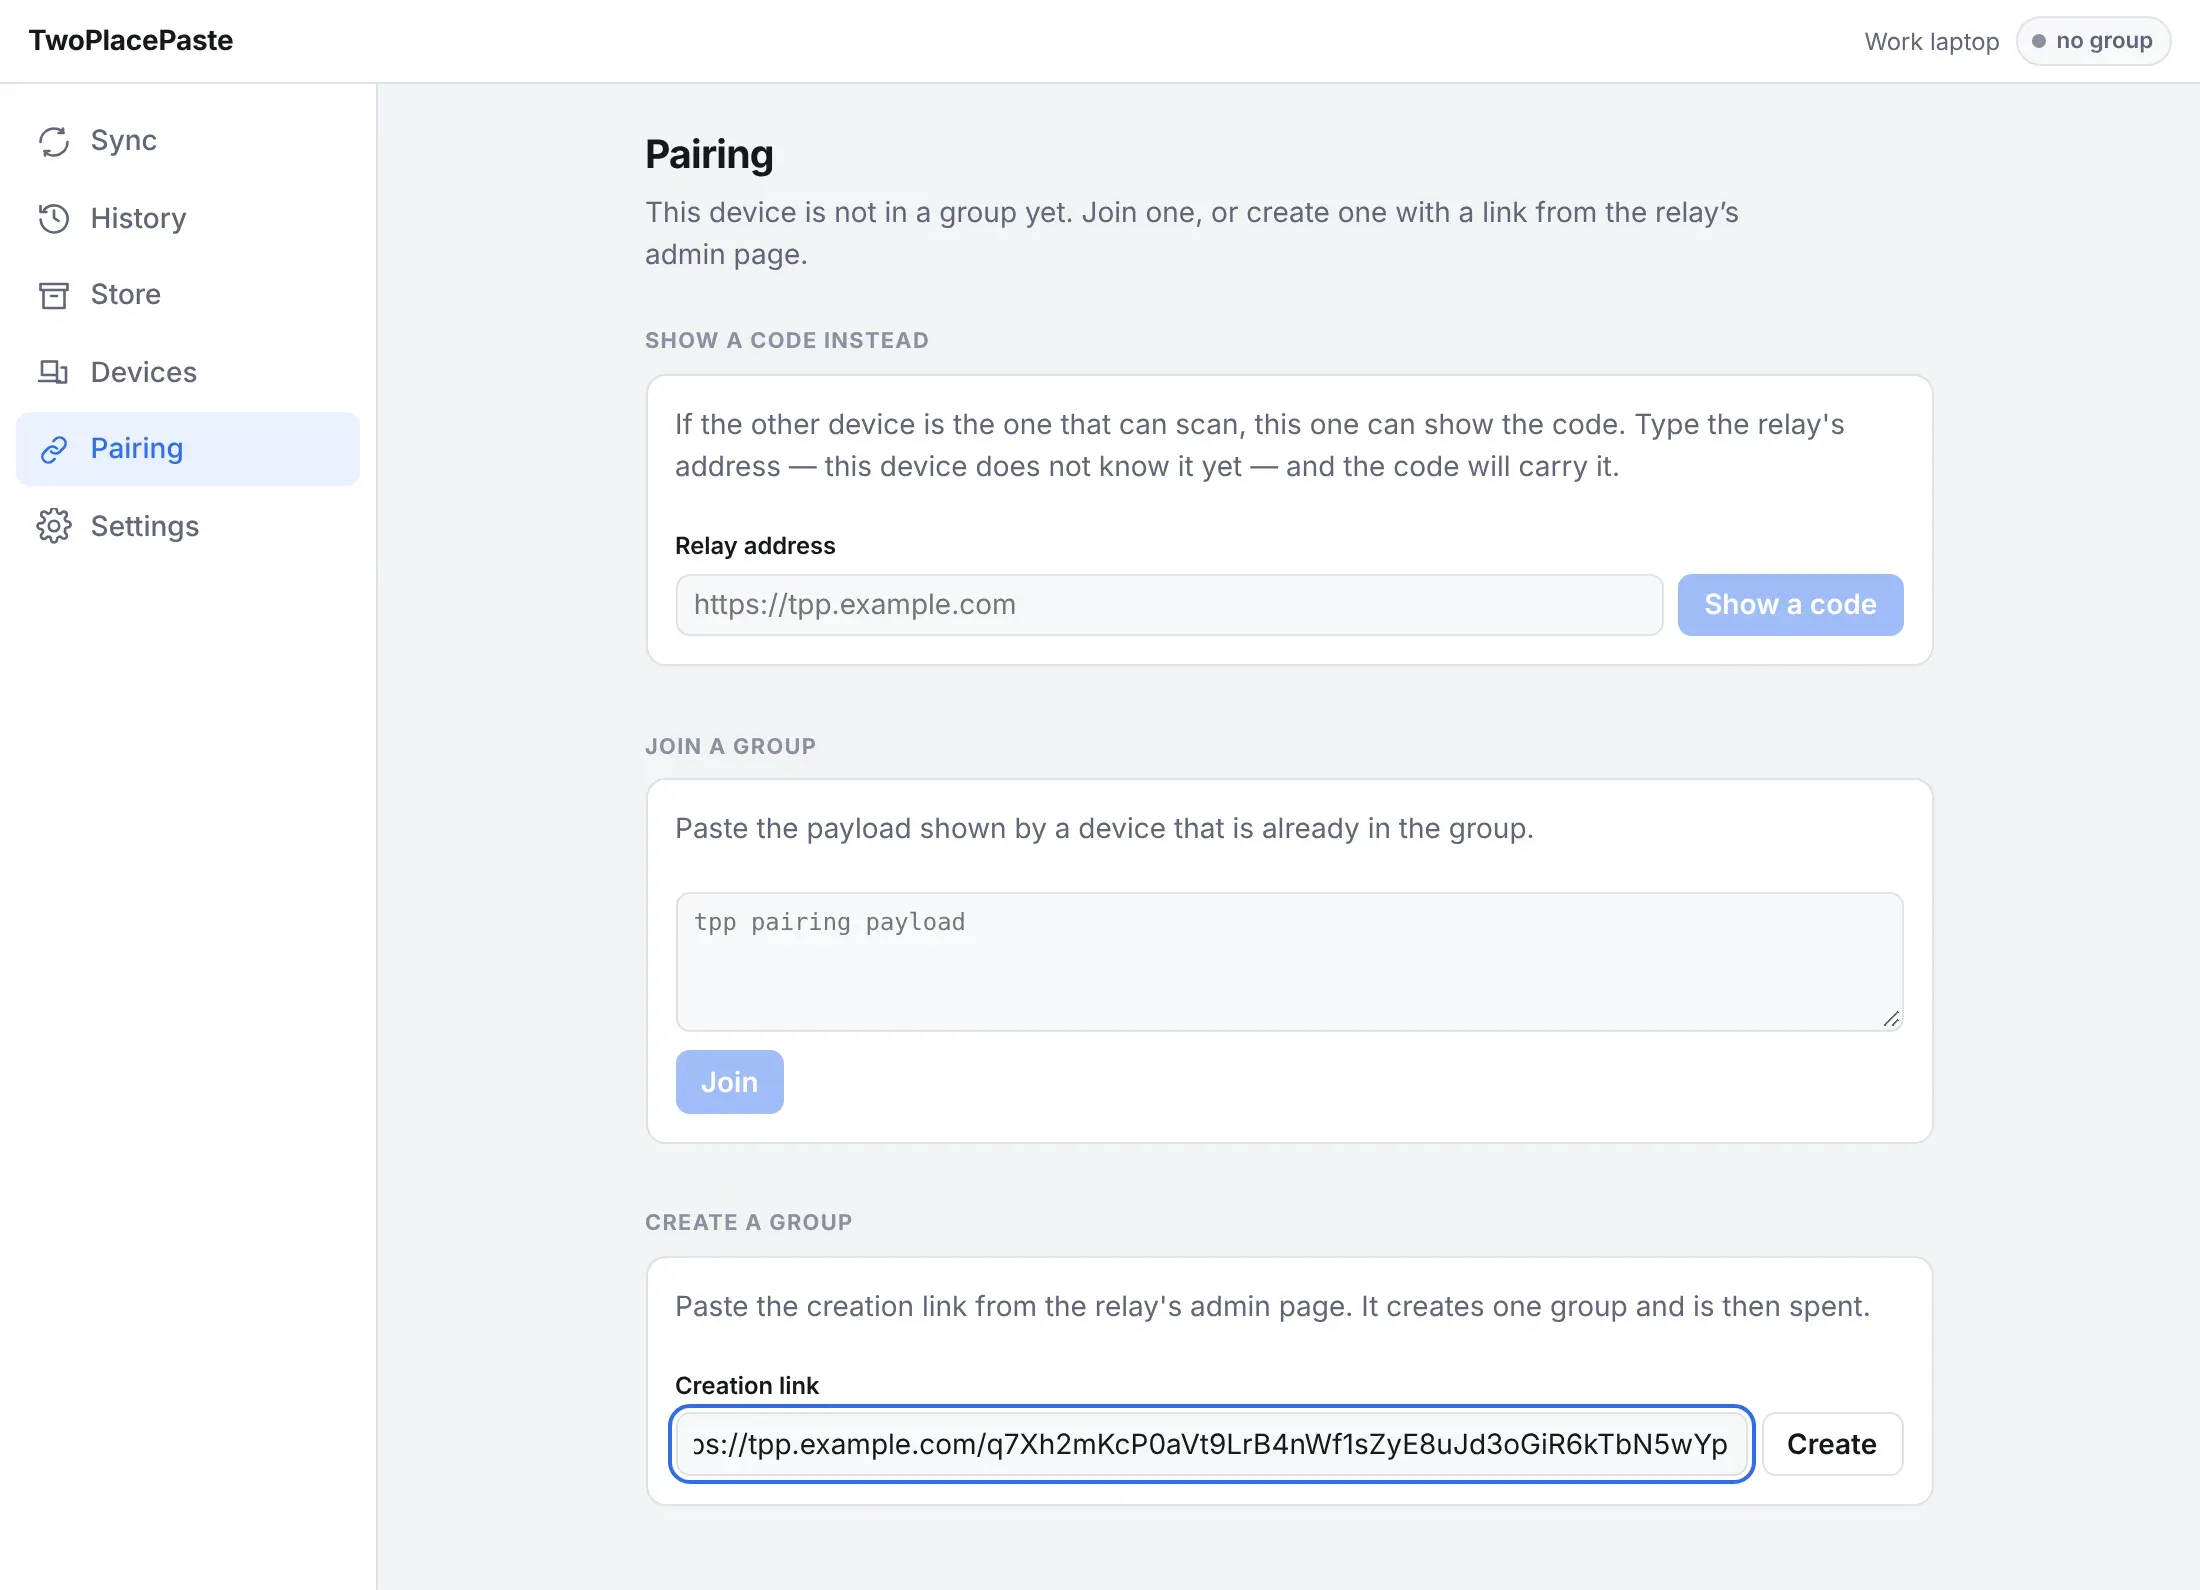Click the Sync refresh icon in sidebar

click(54, 141)
